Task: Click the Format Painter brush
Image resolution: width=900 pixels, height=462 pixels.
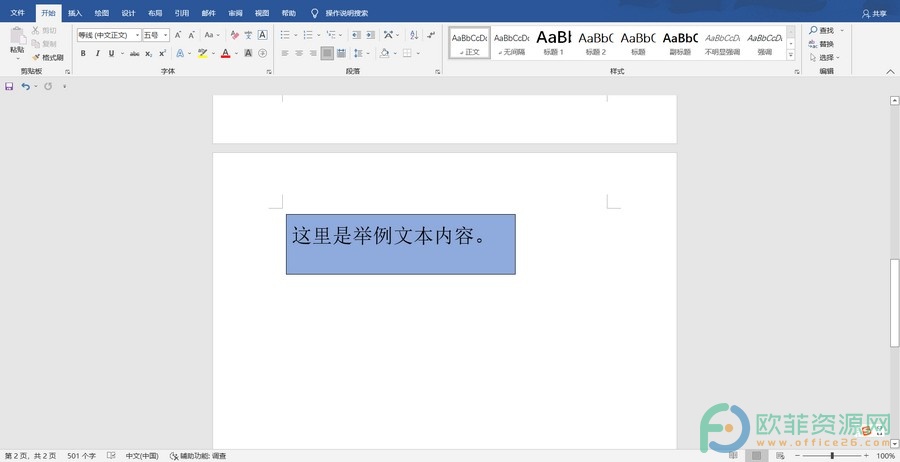Action: (x=48, y=57)
